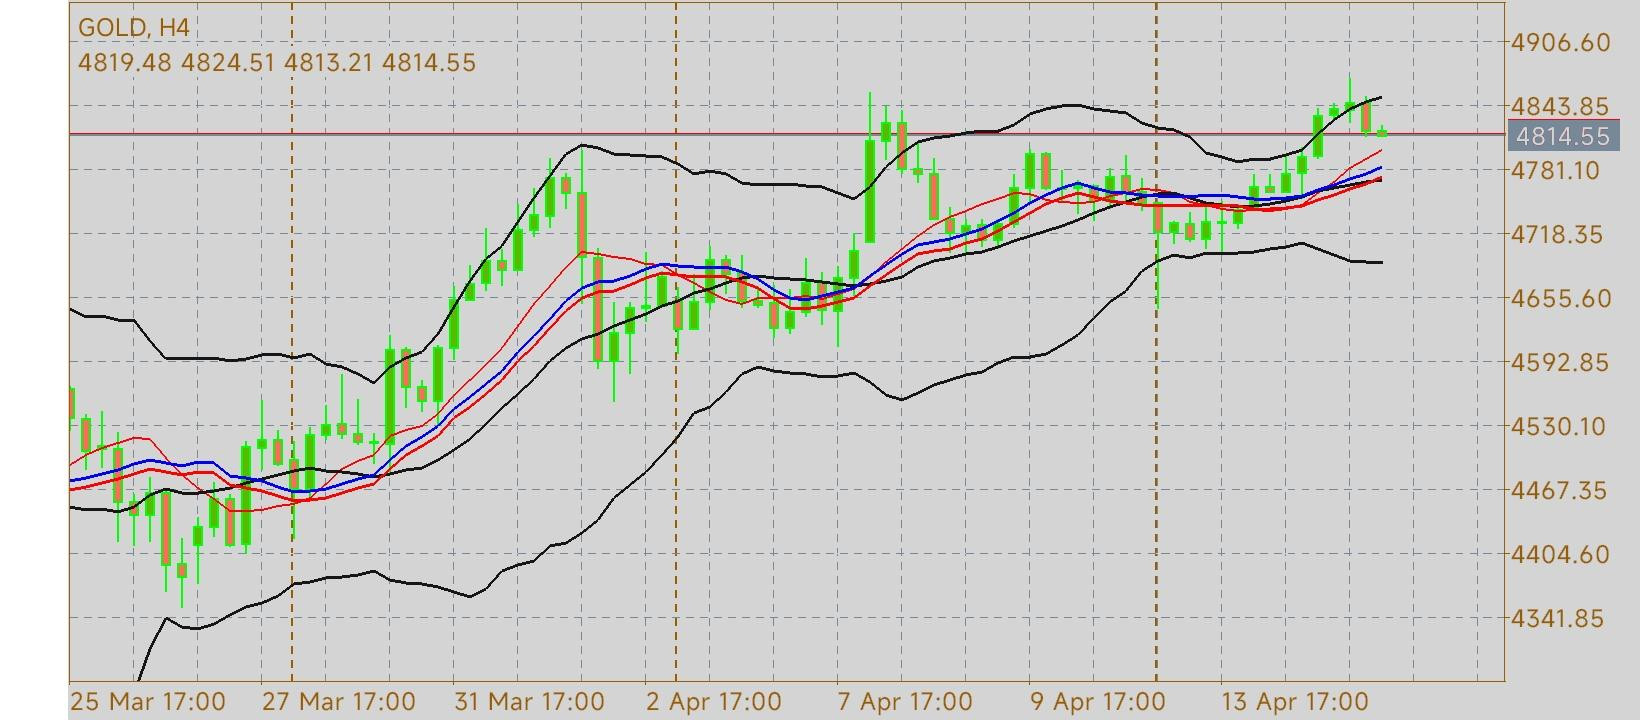
Task: Click the 25 Mar 17:00 time label
Action: coord(148,701)
